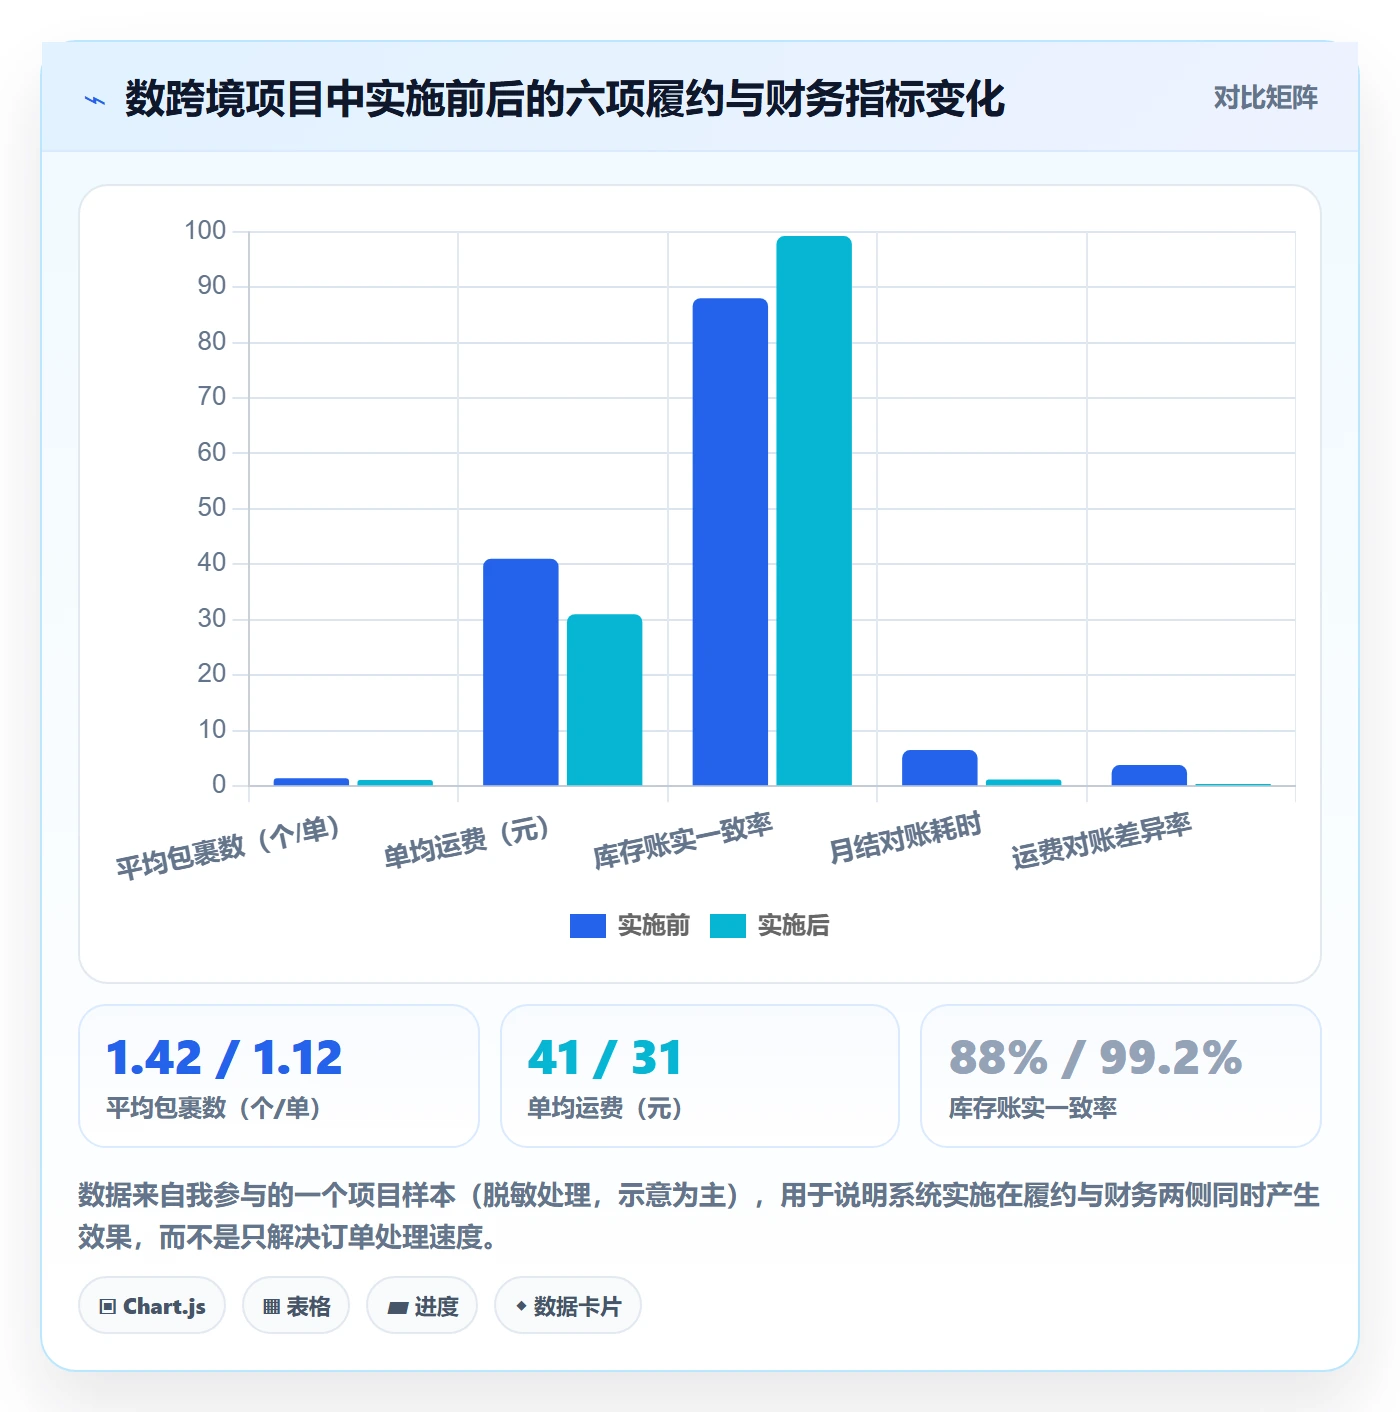Click the 库存账实一致率 实施后 bar
The image size is (1400, 1412).
click(814, 511)
